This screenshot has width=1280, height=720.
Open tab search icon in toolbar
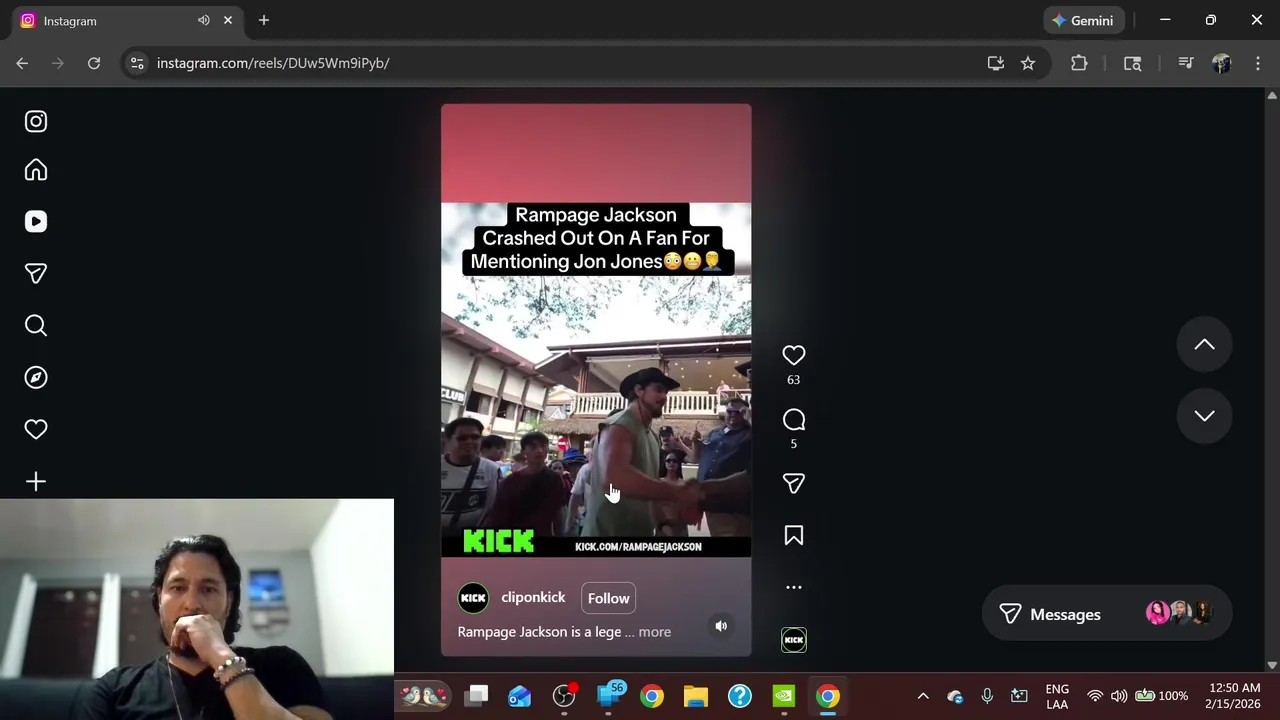coord(1132,63)
